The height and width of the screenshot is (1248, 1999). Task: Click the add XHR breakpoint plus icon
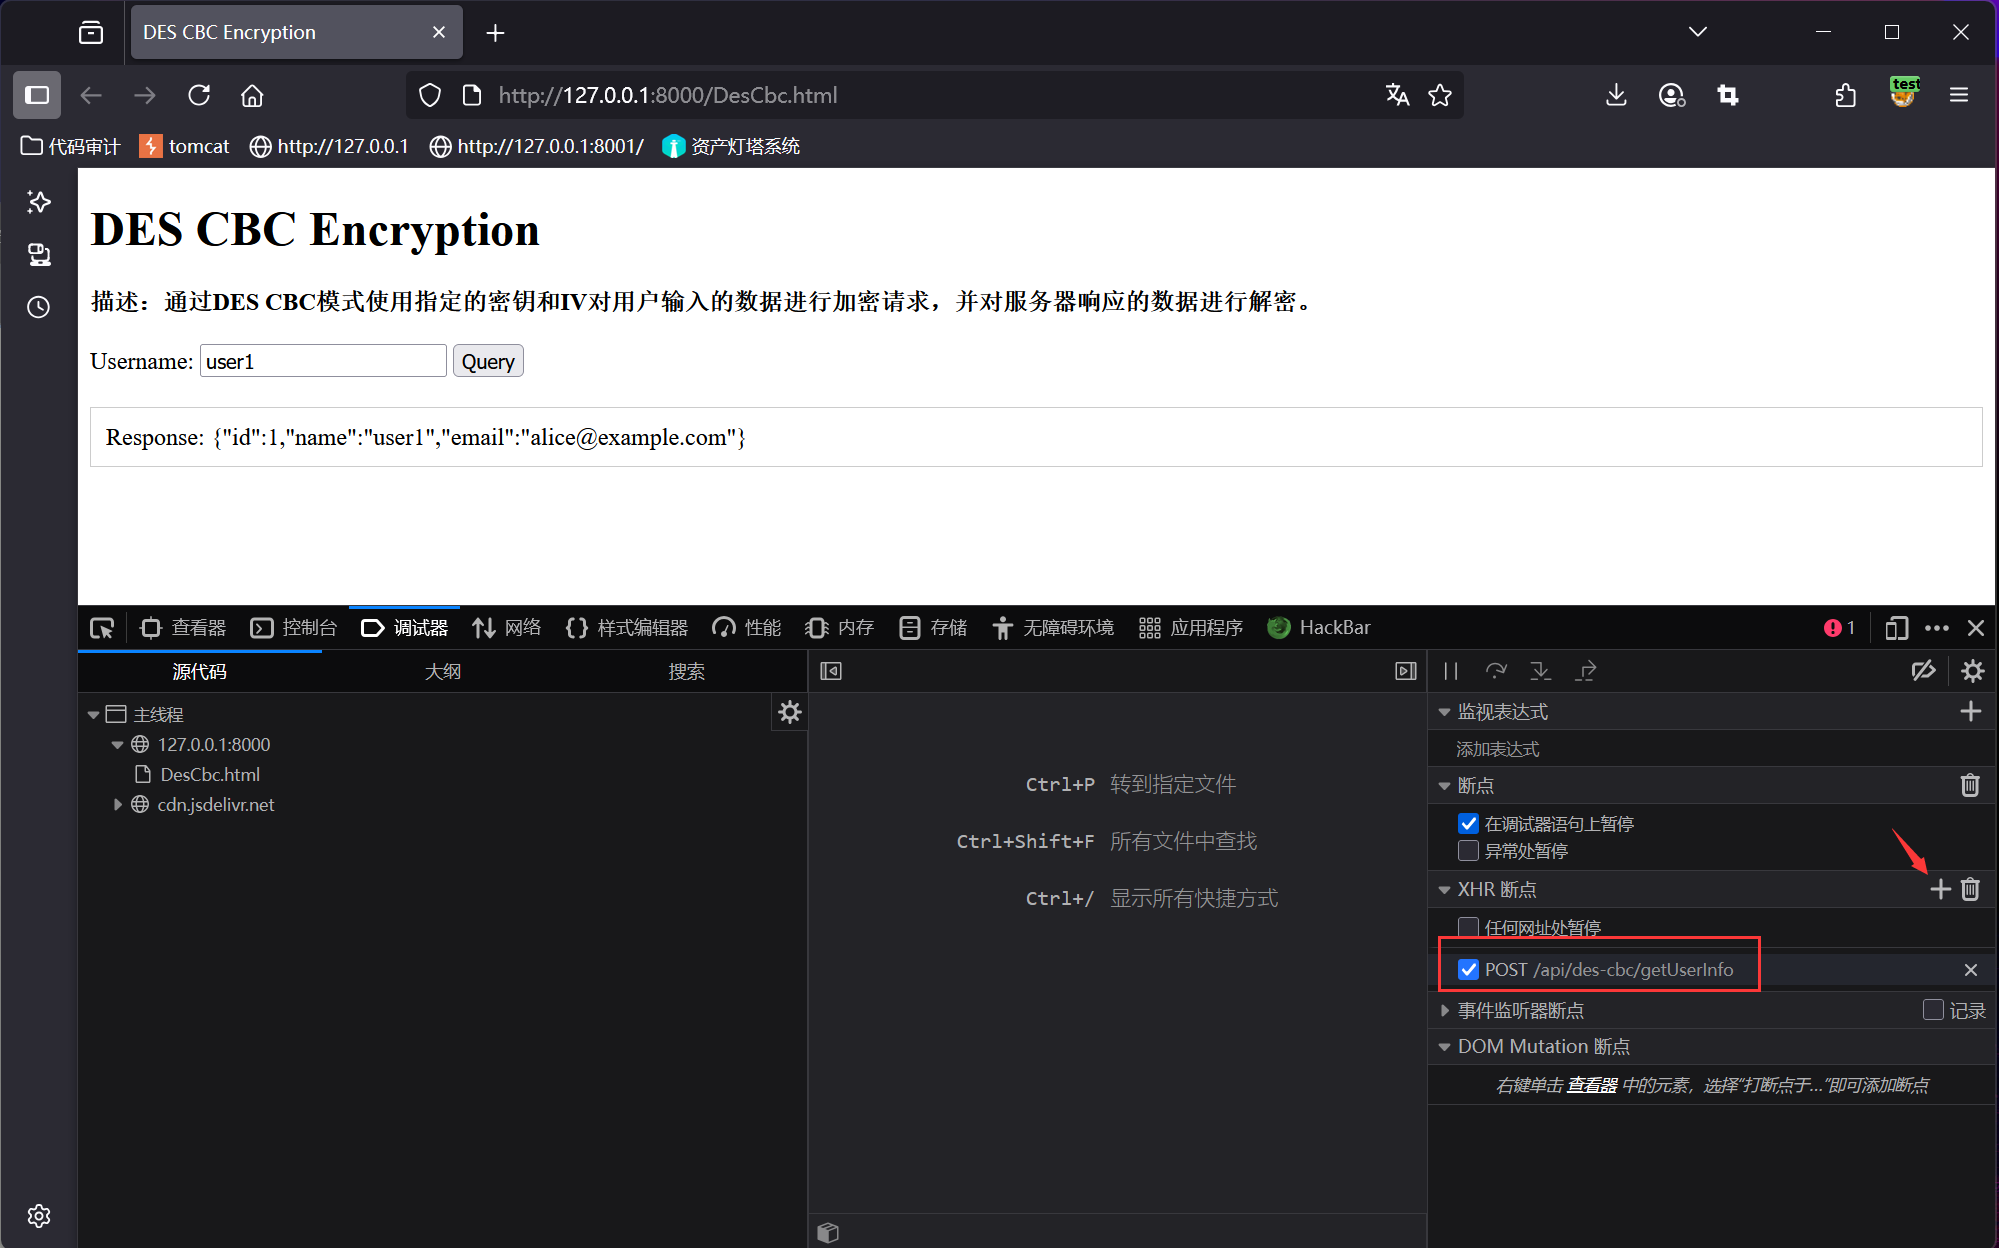(1940, 889)
